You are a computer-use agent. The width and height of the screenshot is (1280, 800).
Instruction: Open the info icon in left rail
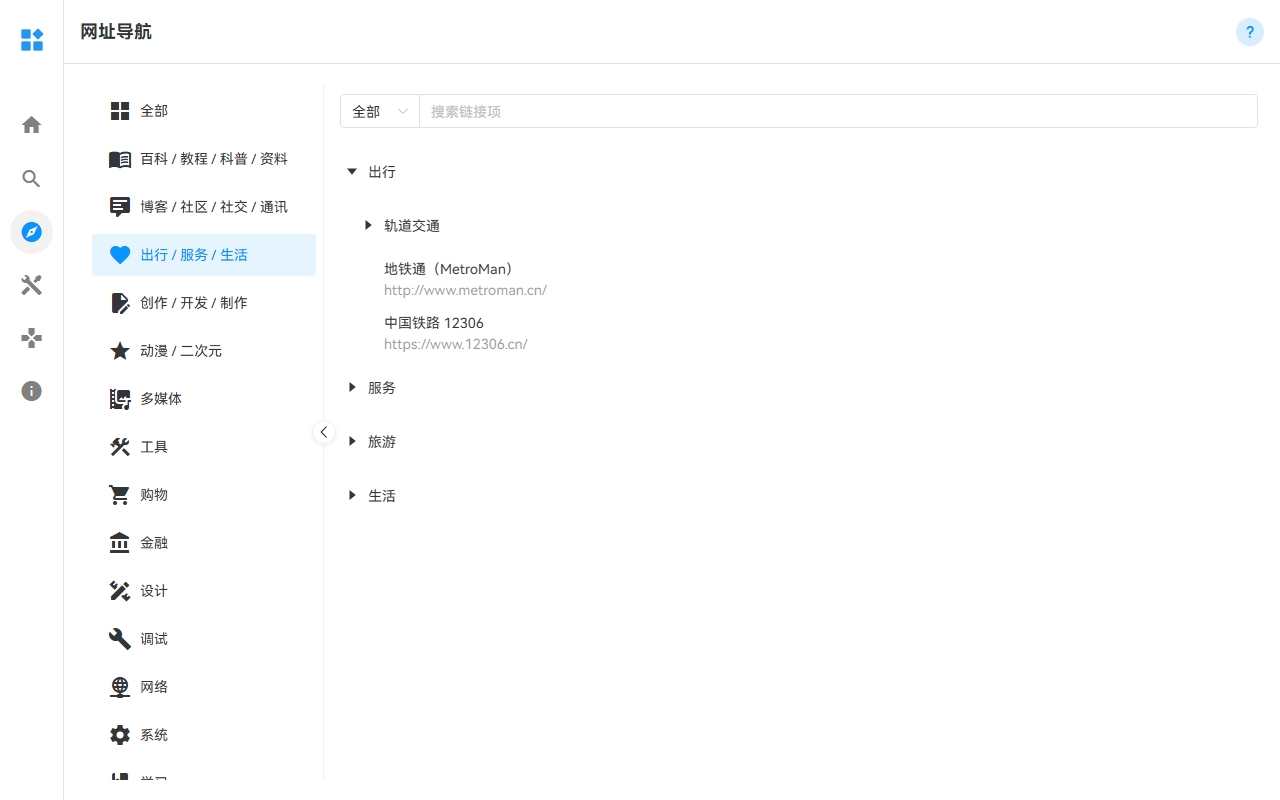pyautogui.click(x=31, y=391)
